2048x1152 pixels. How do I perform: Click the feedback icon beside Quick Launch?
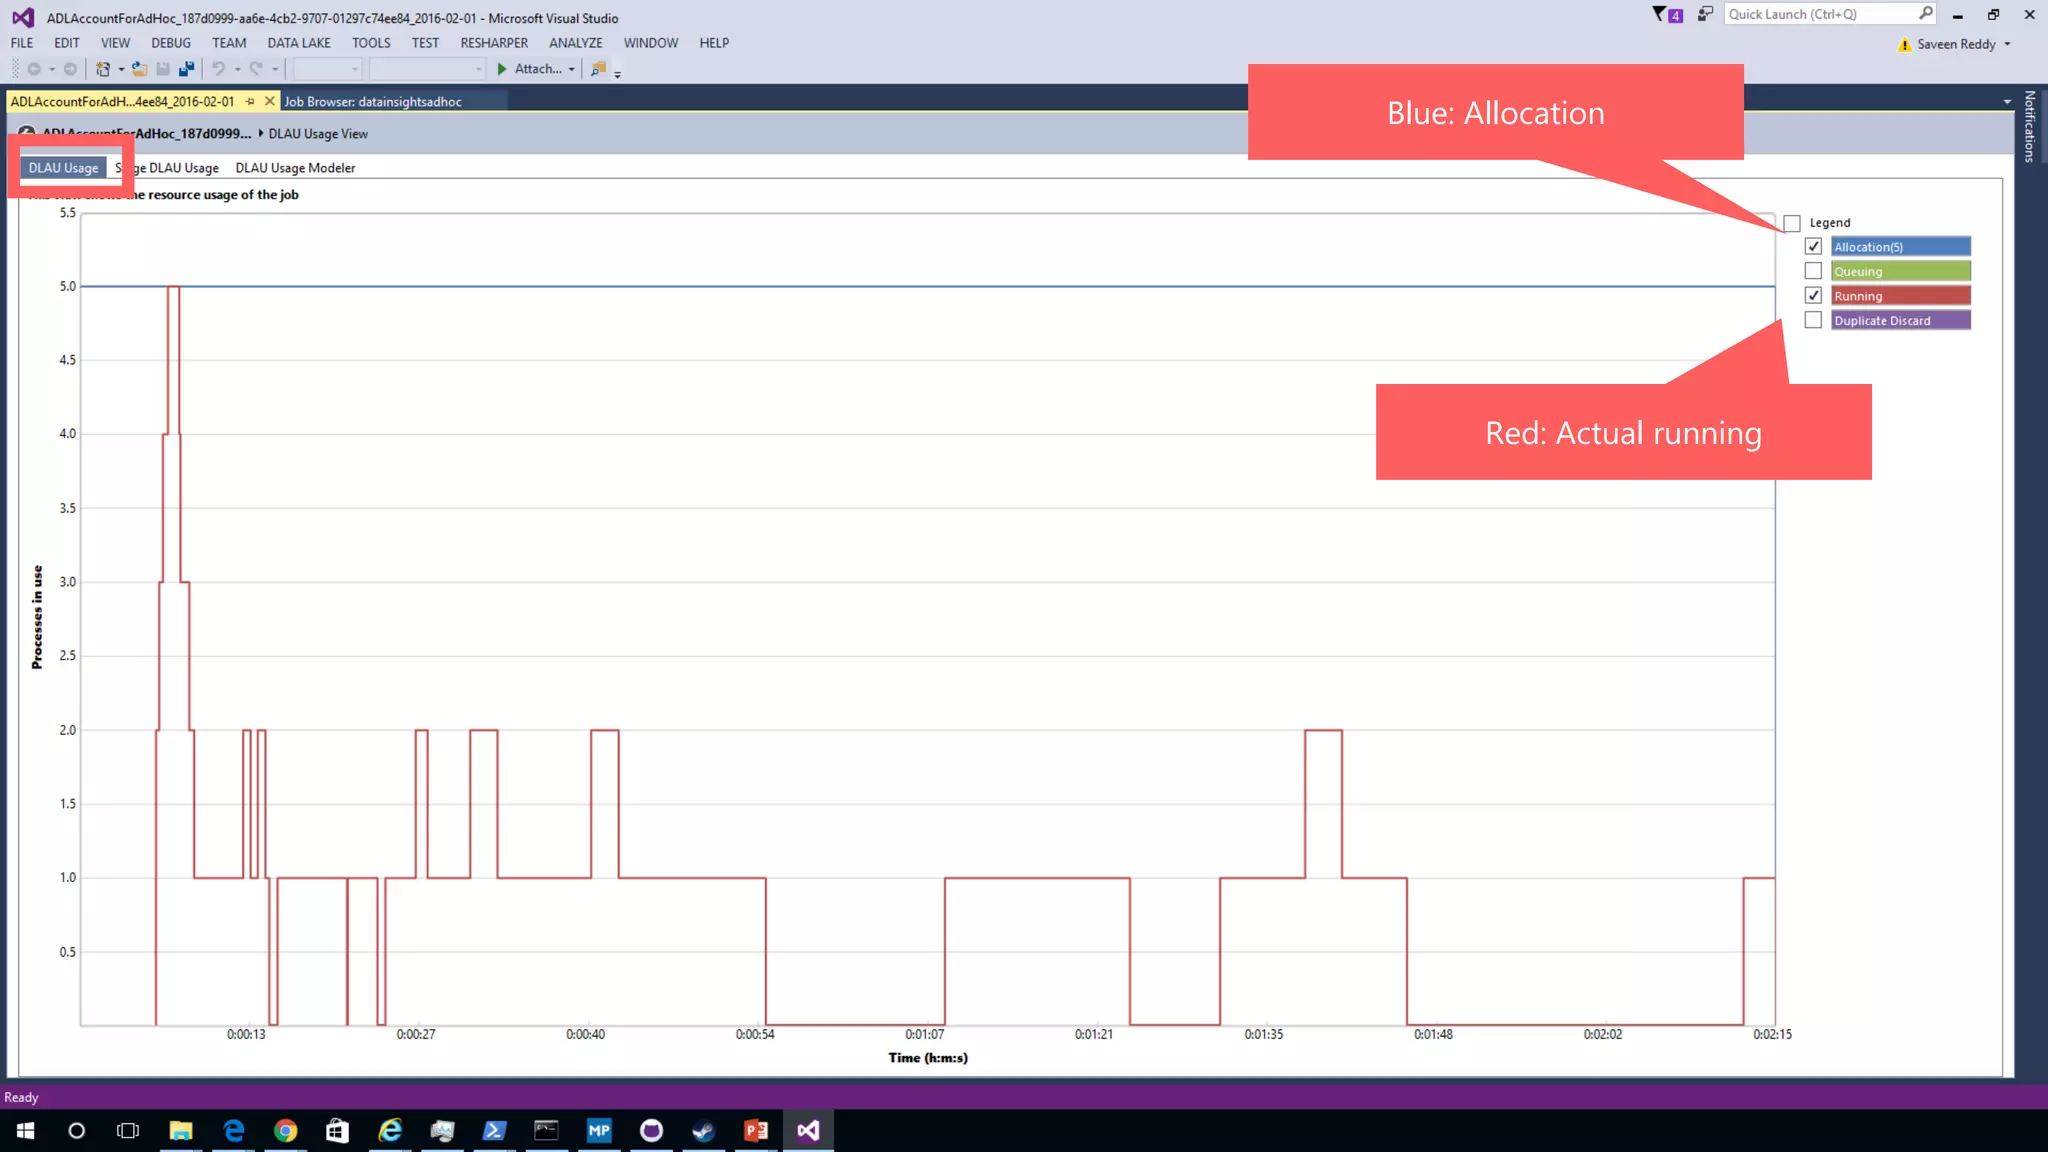pyautogui.click(x=1705, y=14)
